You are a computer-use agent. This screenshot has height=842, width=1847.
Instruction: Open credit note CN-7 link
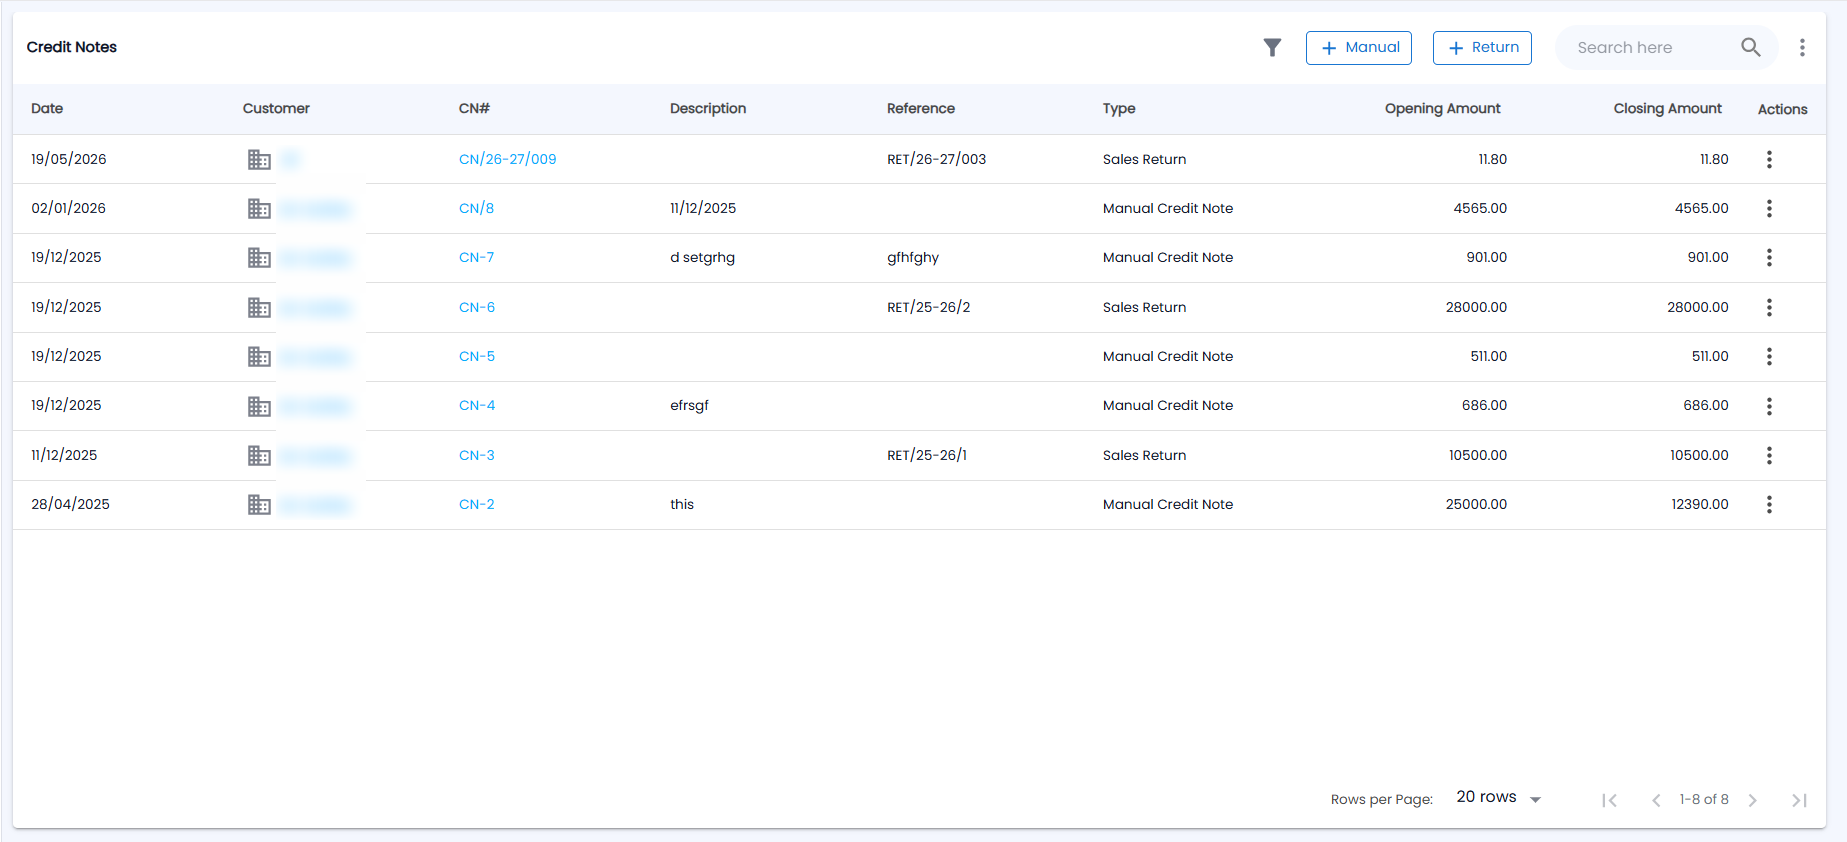[476, 257]
